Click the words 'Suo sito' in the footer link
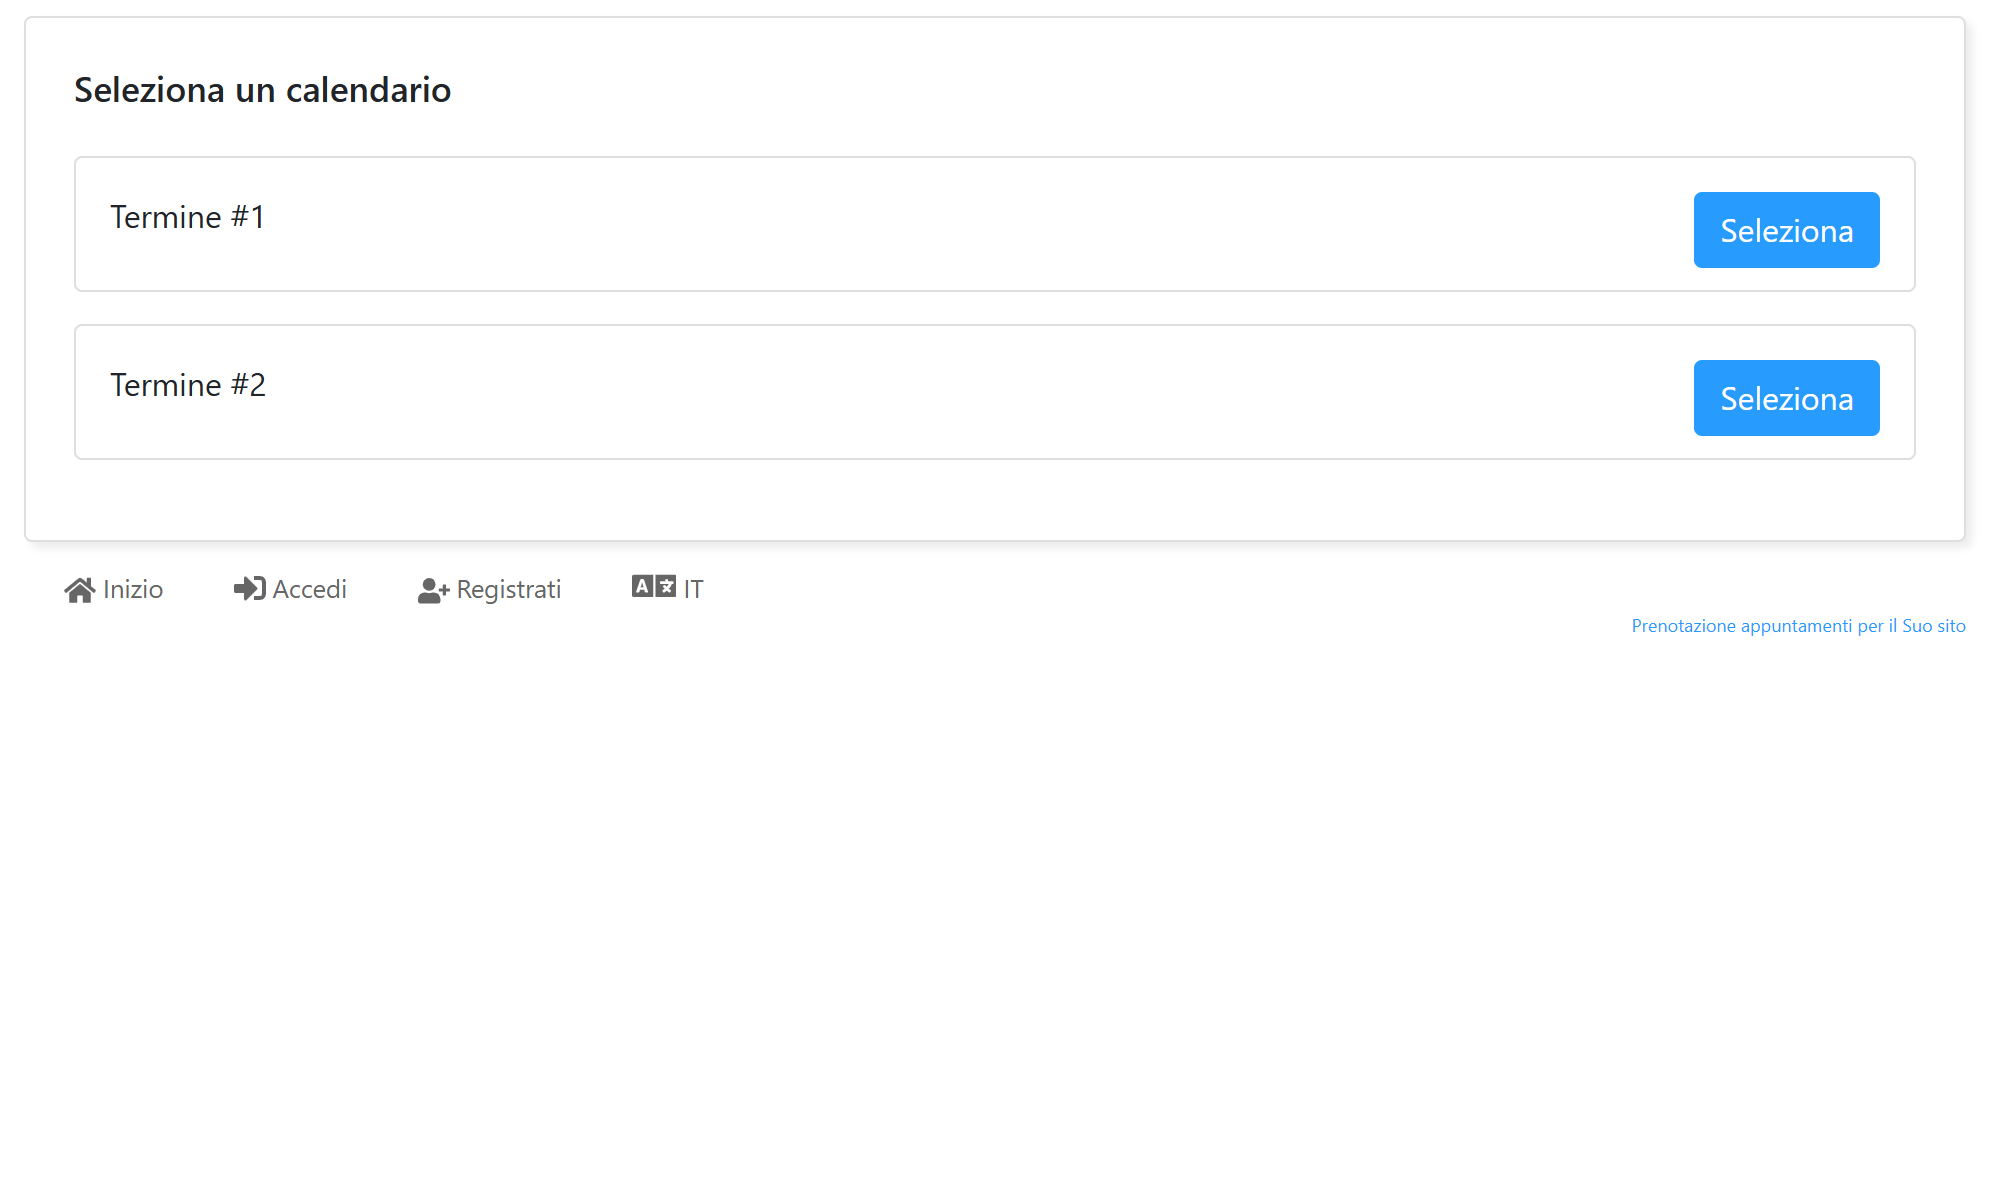 click(1934, 626)
